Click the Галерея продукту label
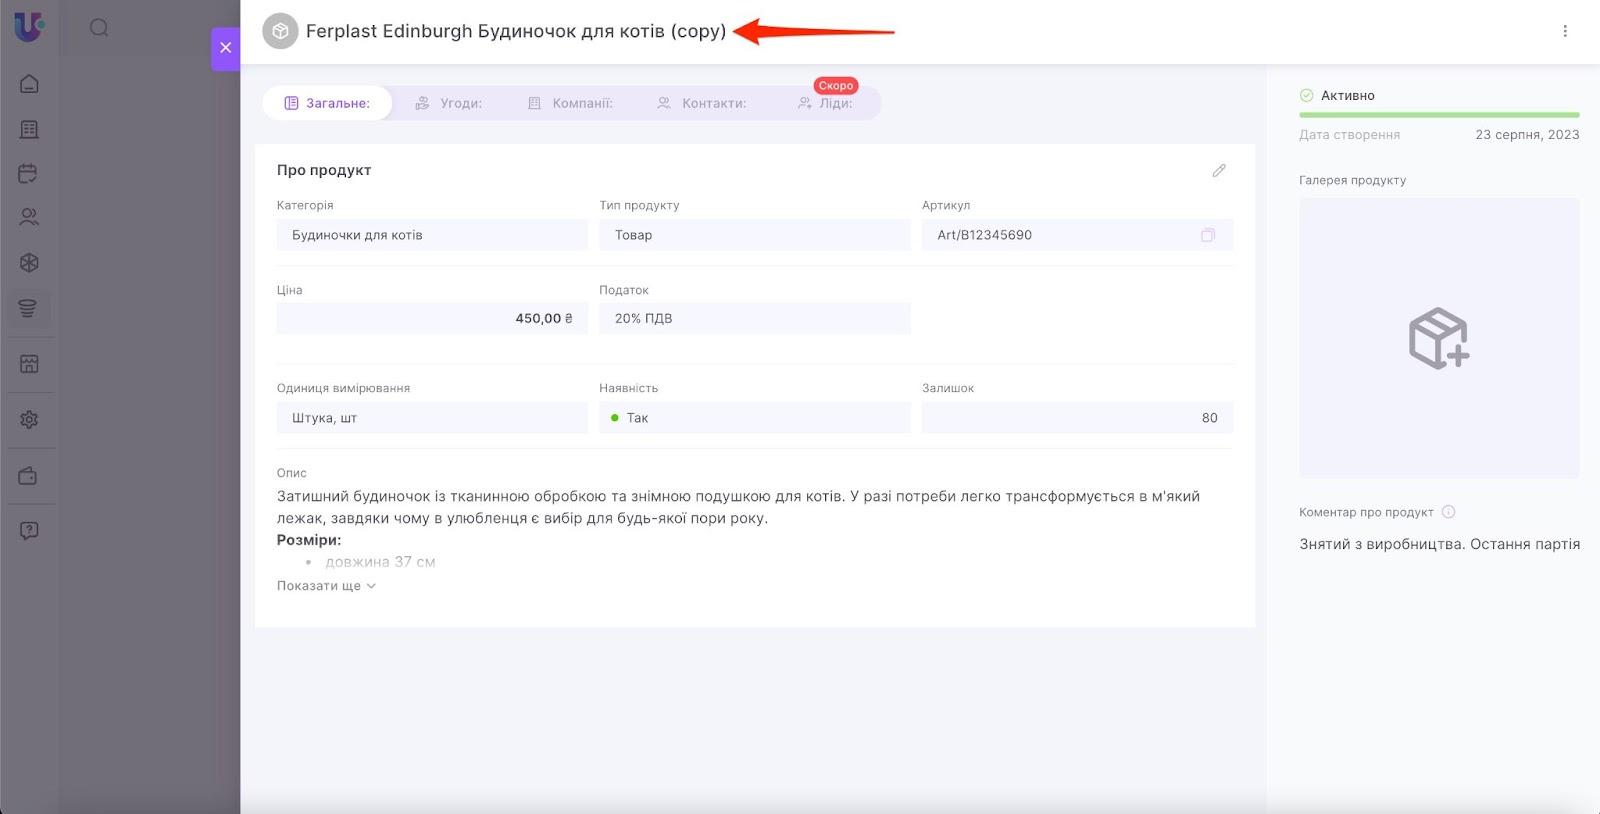Screen dimensions: 1600x814 [1352, 180]
